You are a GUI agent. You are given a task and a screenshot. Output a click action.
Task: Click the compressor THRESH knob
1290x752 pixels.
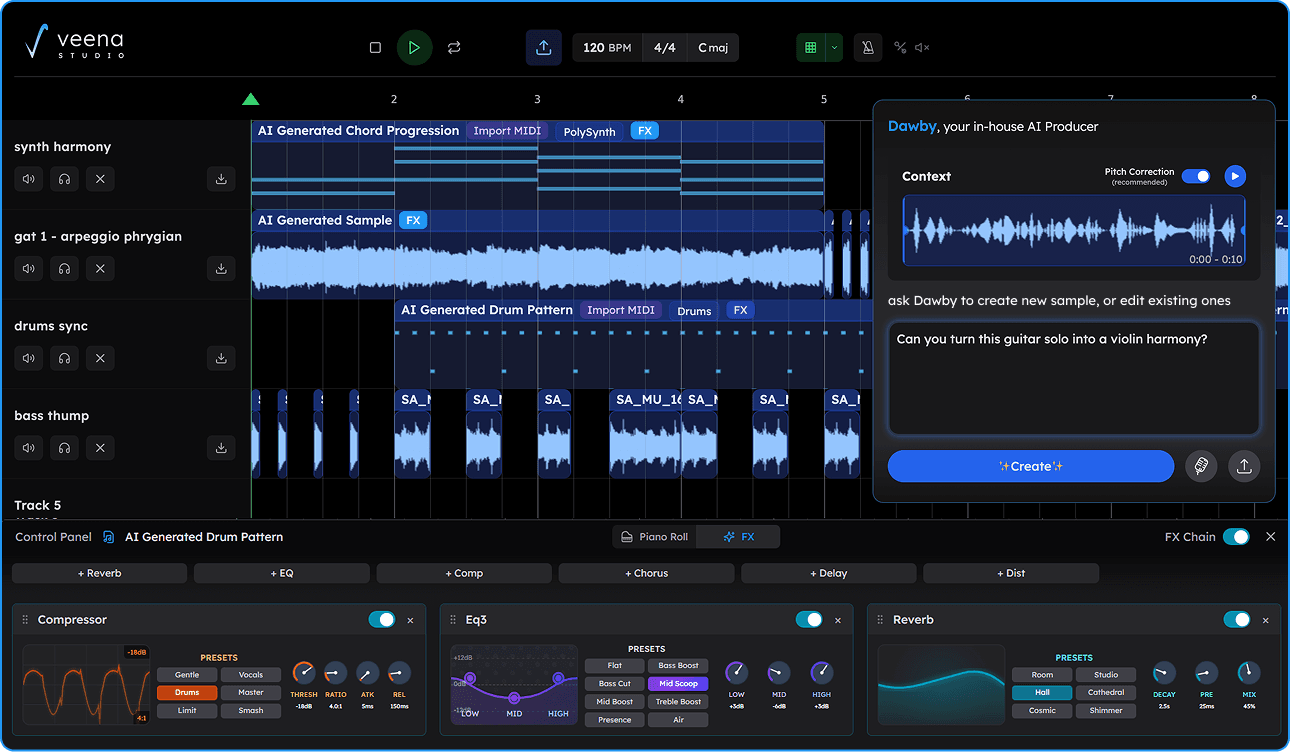pyautogui.click(x=304, y=673)
